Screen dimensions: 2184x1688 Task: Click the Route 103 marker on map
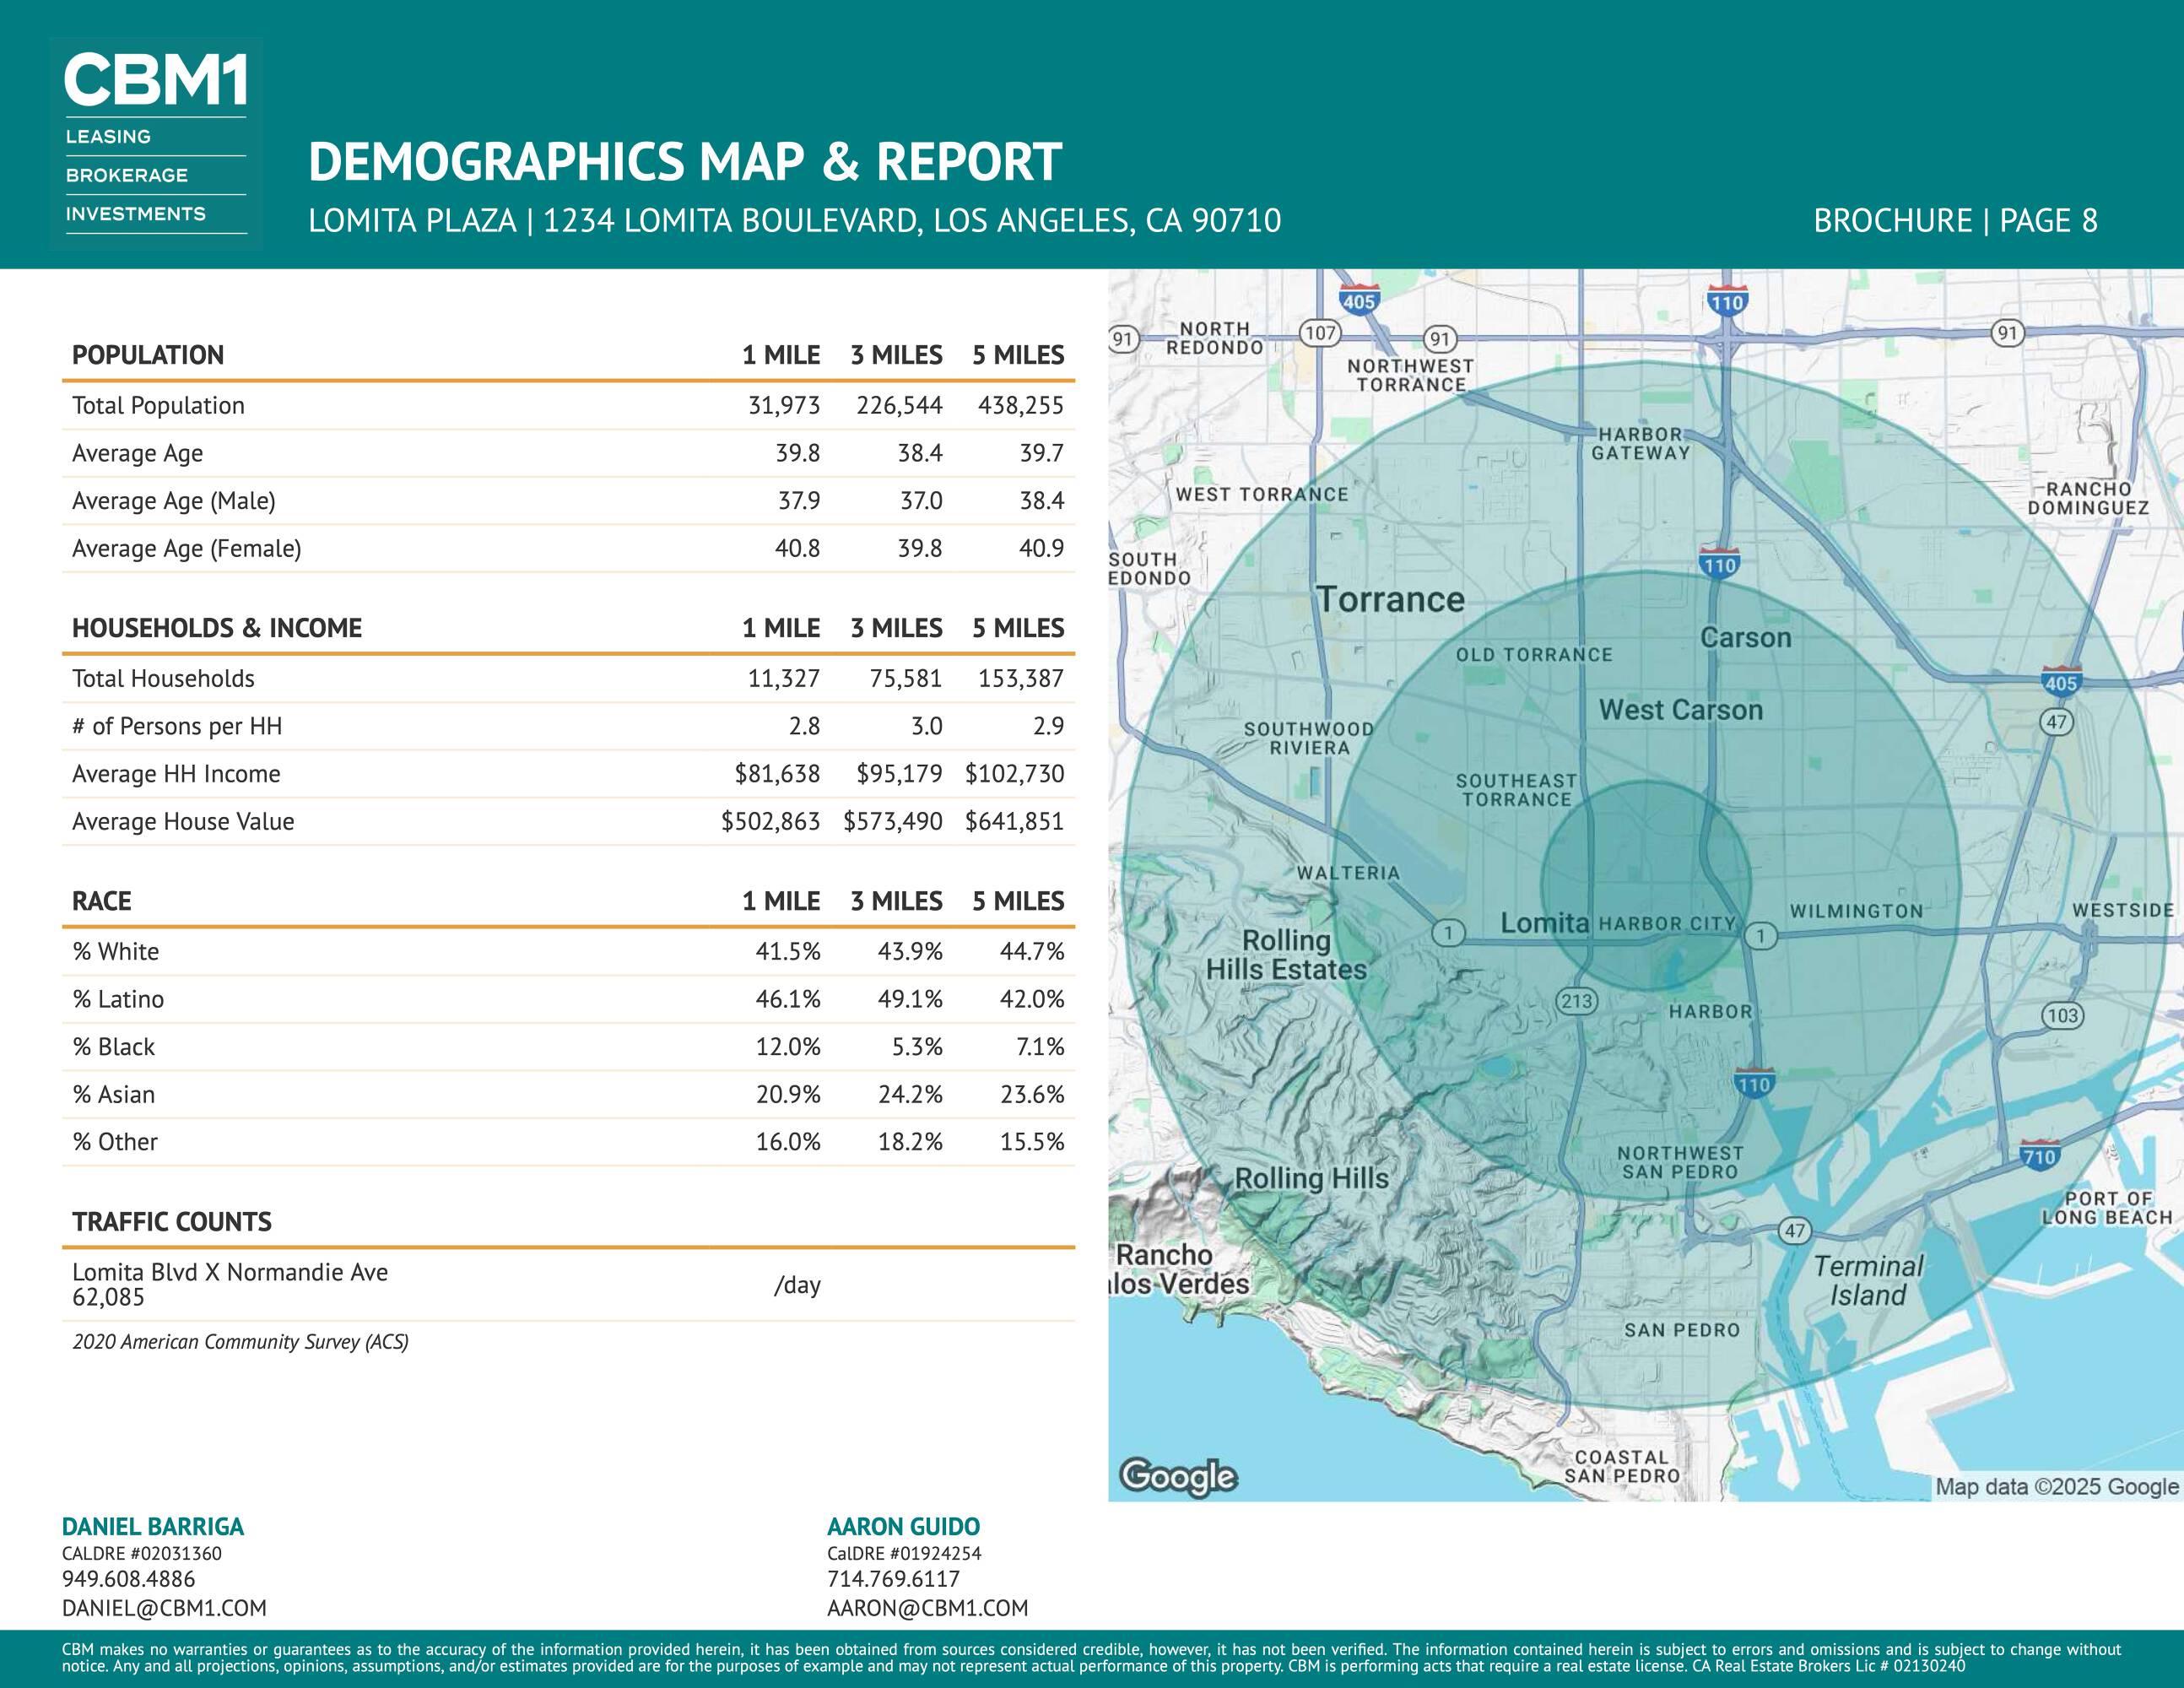pos(2062,1016)
